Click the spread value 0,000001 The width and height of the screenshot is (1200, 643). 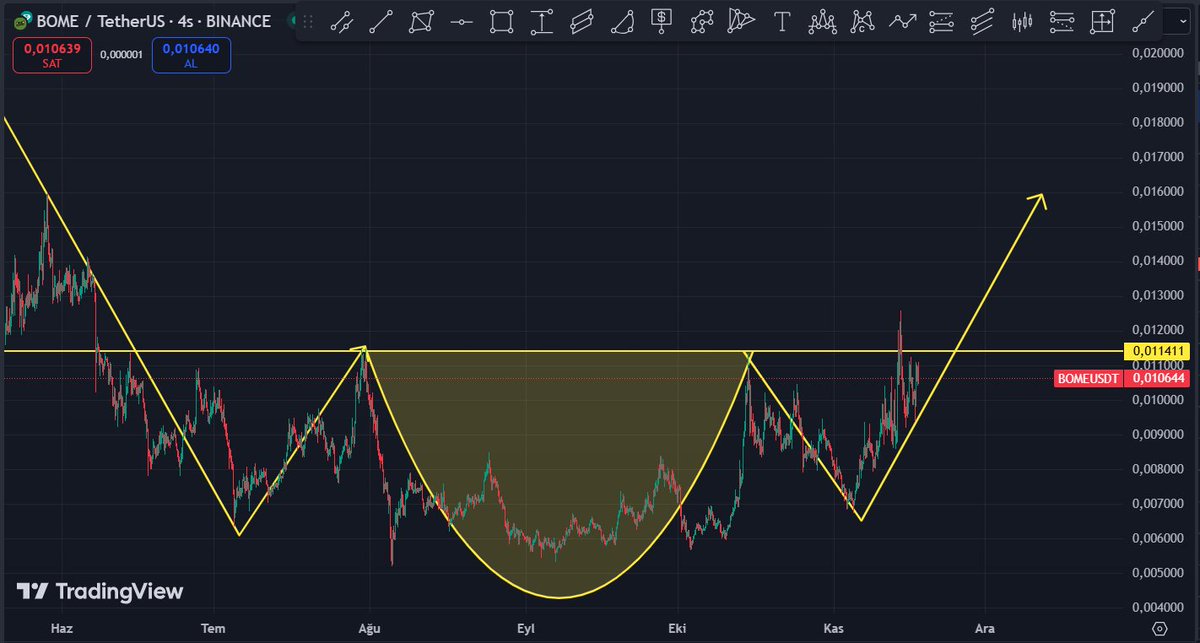tap(122, 55)
